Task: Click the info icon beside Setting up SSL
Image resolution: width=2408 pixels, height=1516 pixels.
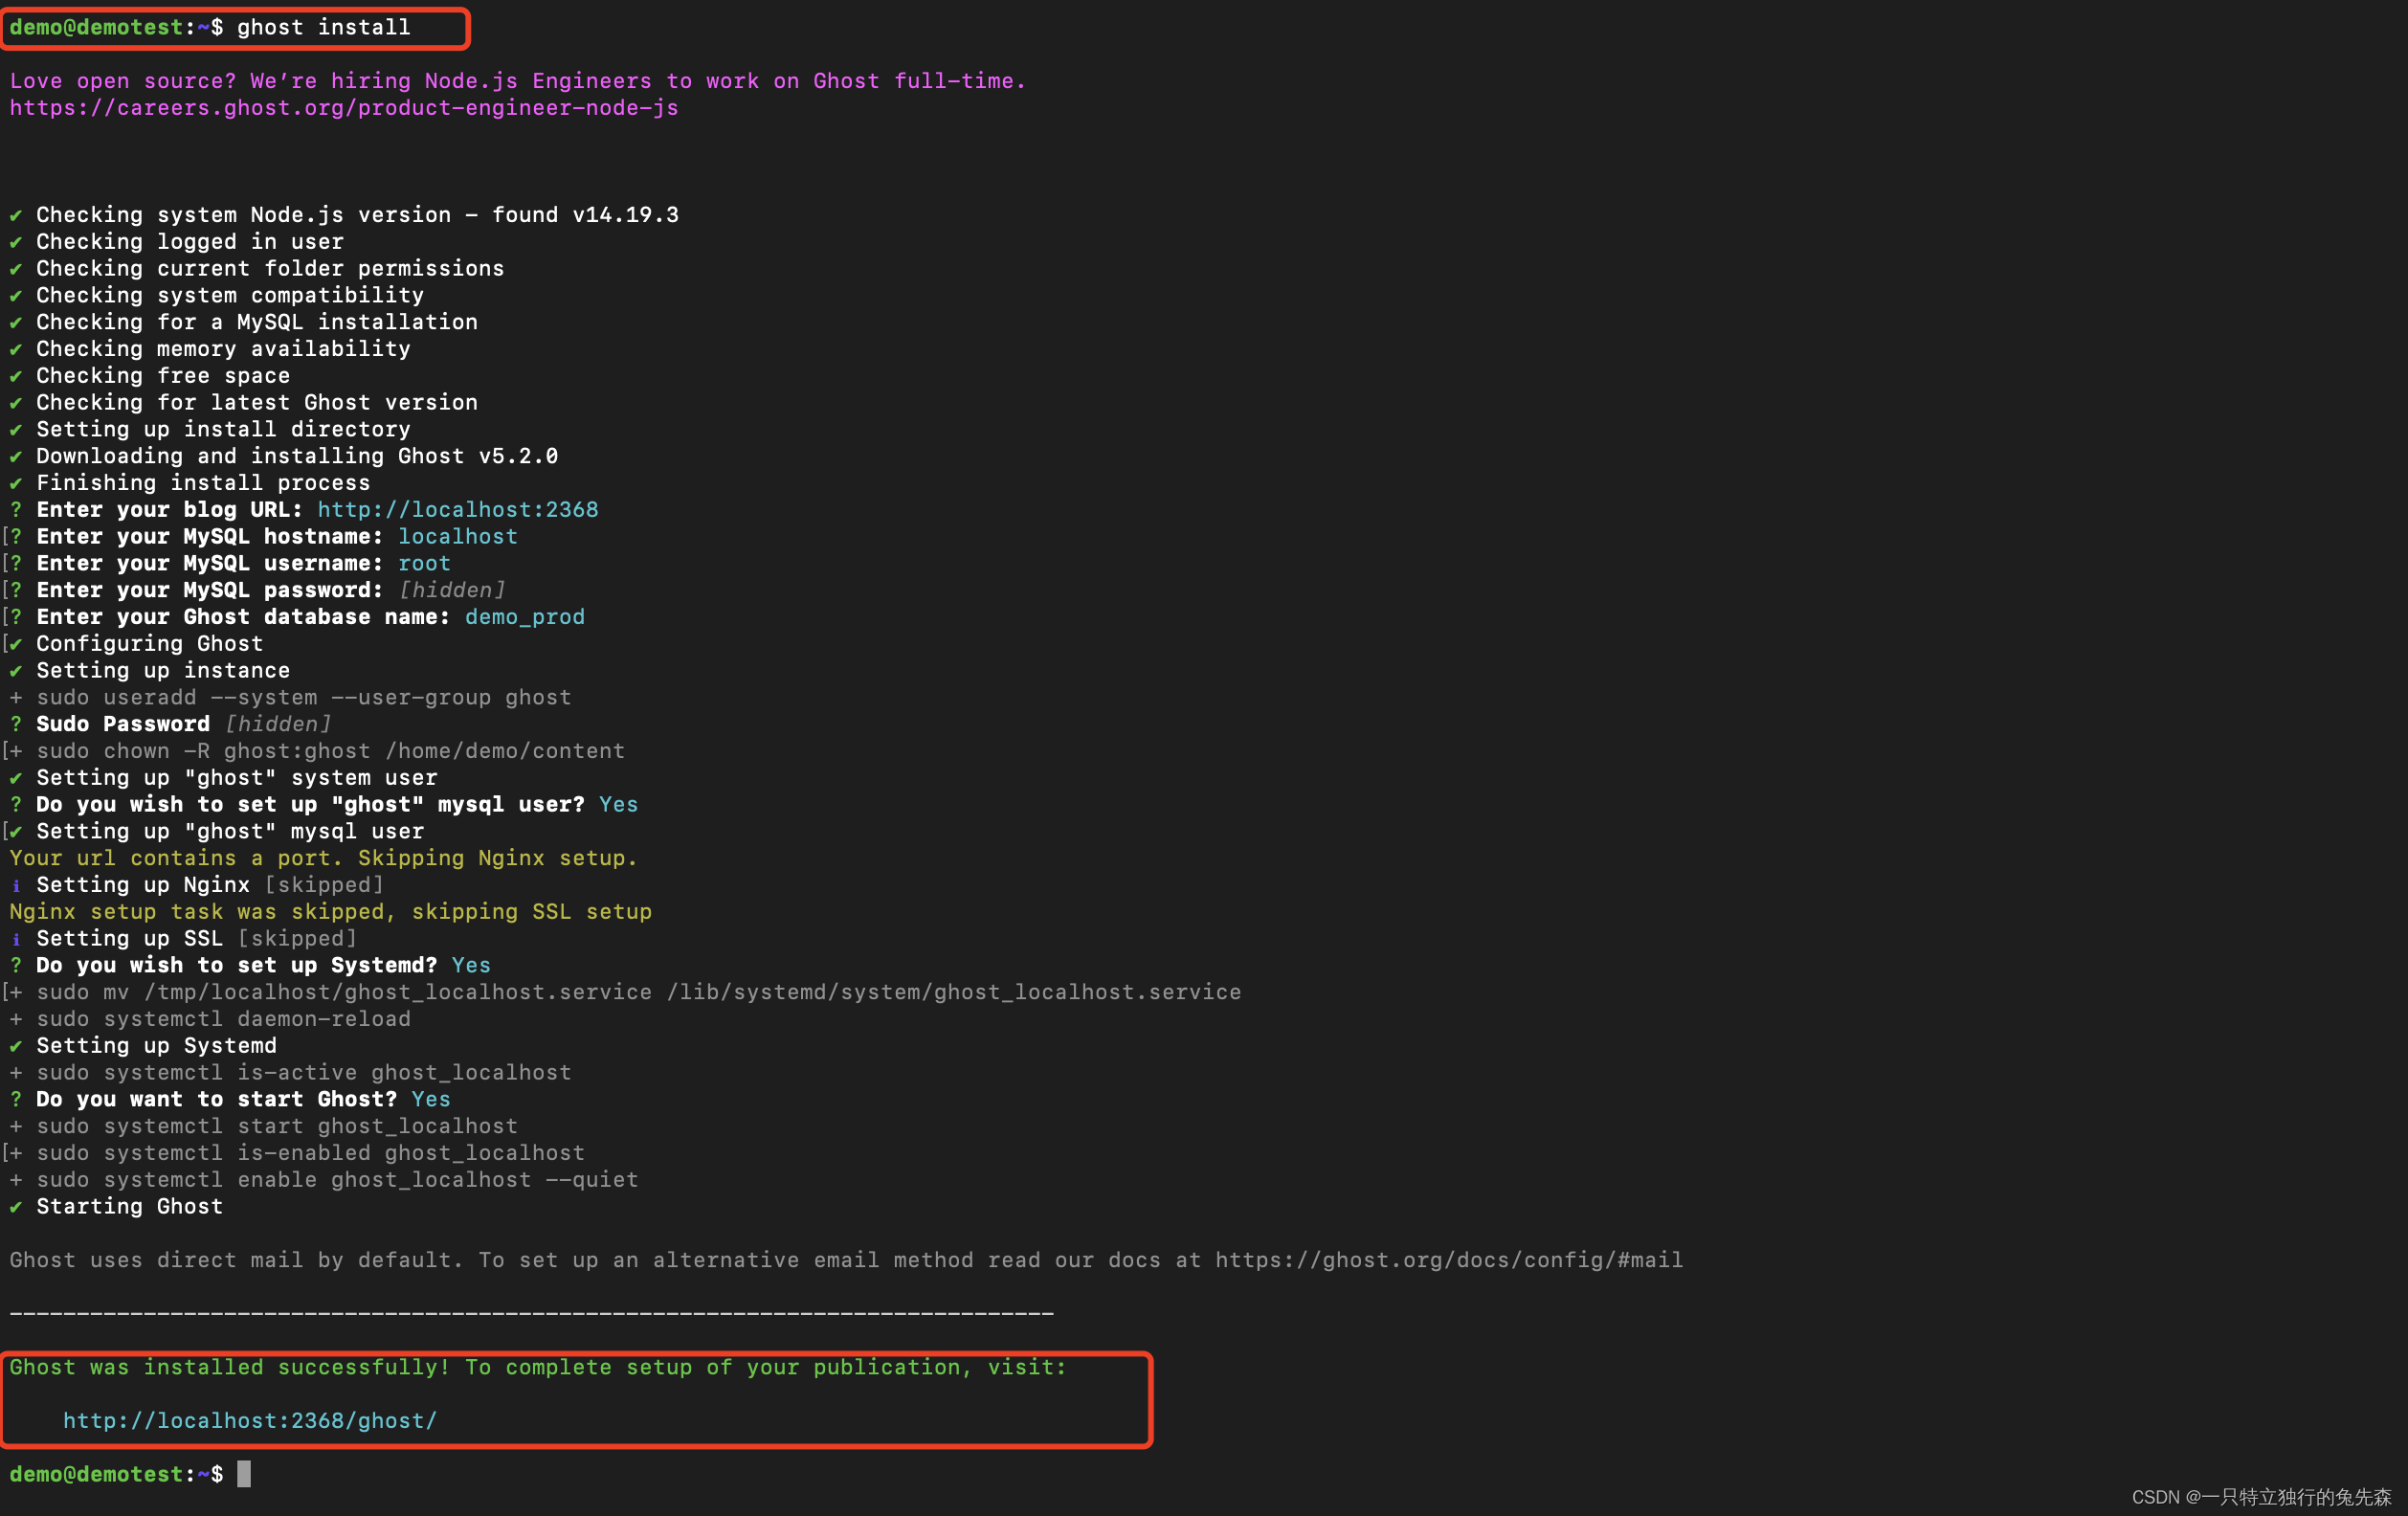Action: (x=16, y=939)
